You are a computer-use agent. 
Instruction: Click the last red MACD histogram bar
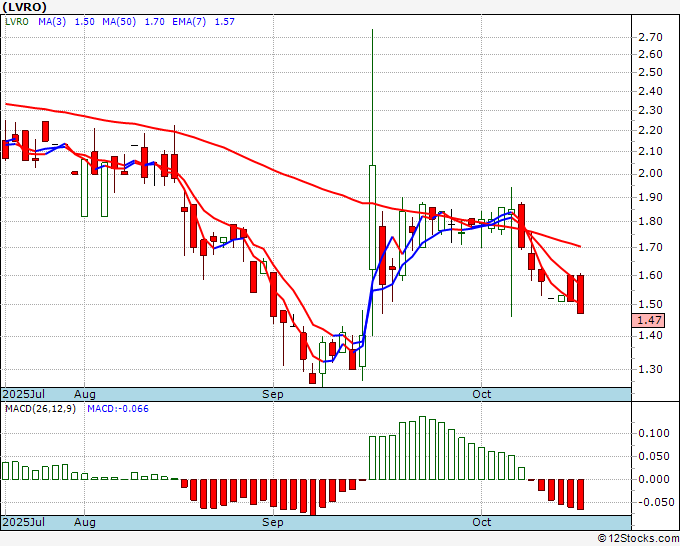[580, 494]
